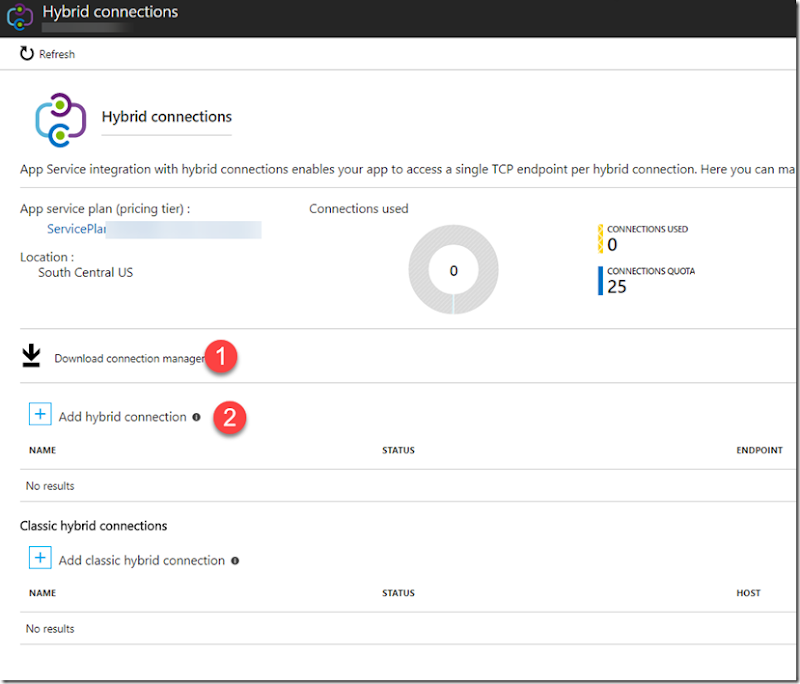Screen dimensions: 800x684
Task: Click the plus icon for Add classic hybrid connection
Action: coord(40,558)
